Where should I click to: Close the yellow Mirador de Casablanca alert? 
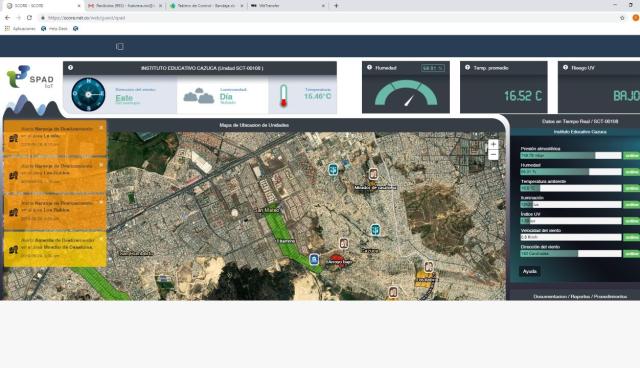pos(101,239)
